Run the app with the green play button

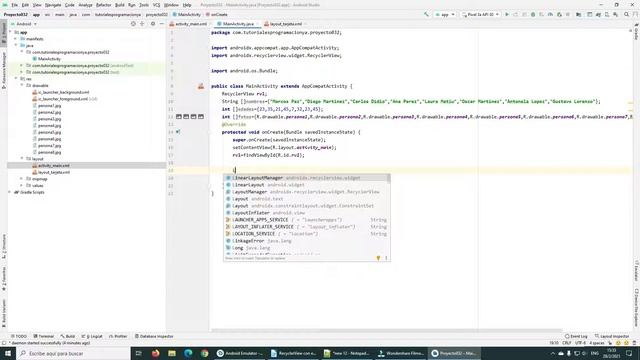507,14
